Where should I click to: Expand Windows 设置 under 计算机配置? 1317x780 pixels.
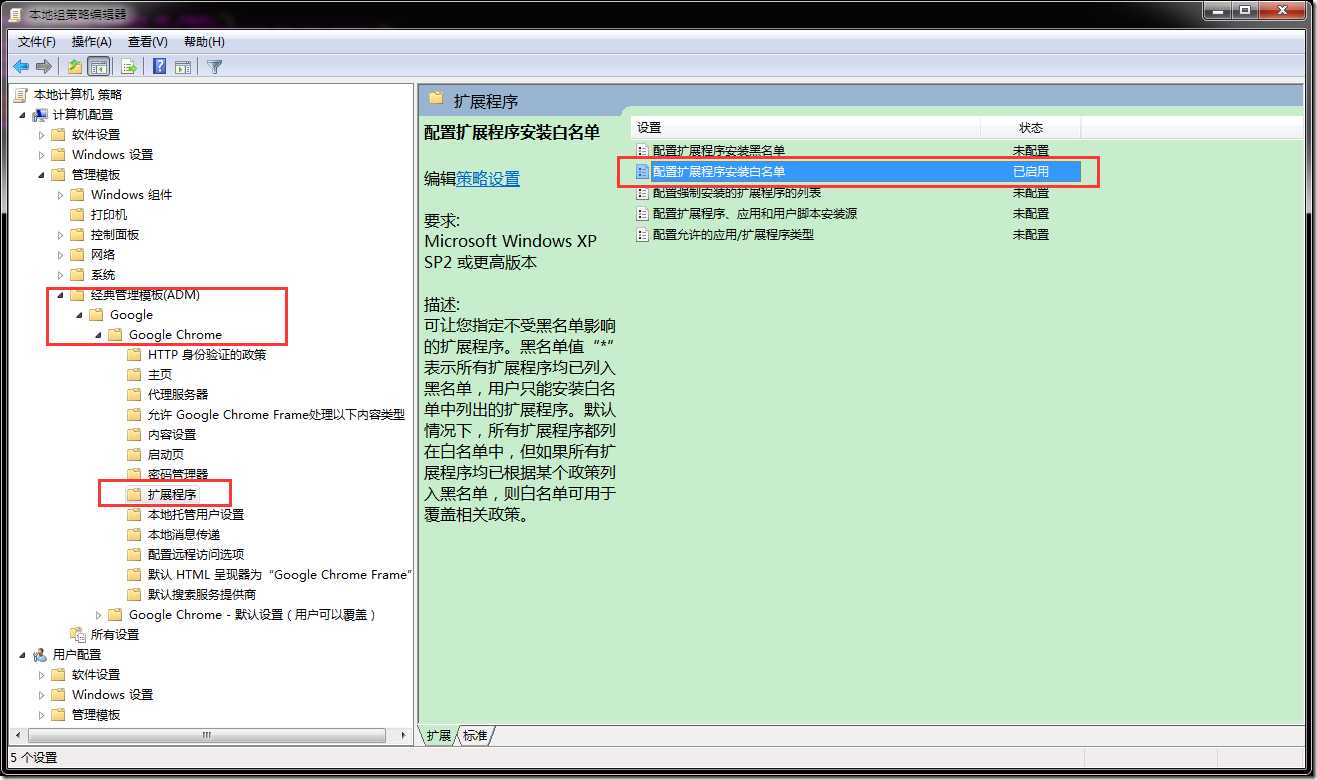[42, 155]
